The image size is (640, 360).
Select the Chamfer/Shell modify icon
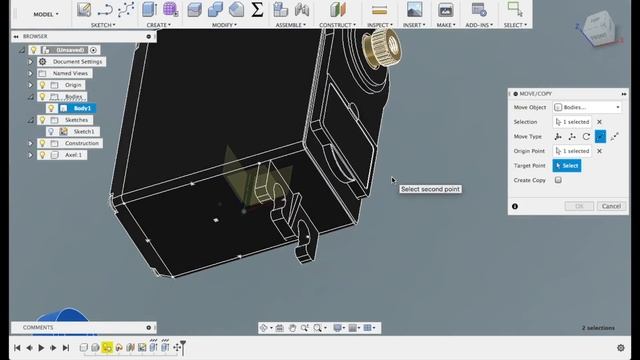236,10
